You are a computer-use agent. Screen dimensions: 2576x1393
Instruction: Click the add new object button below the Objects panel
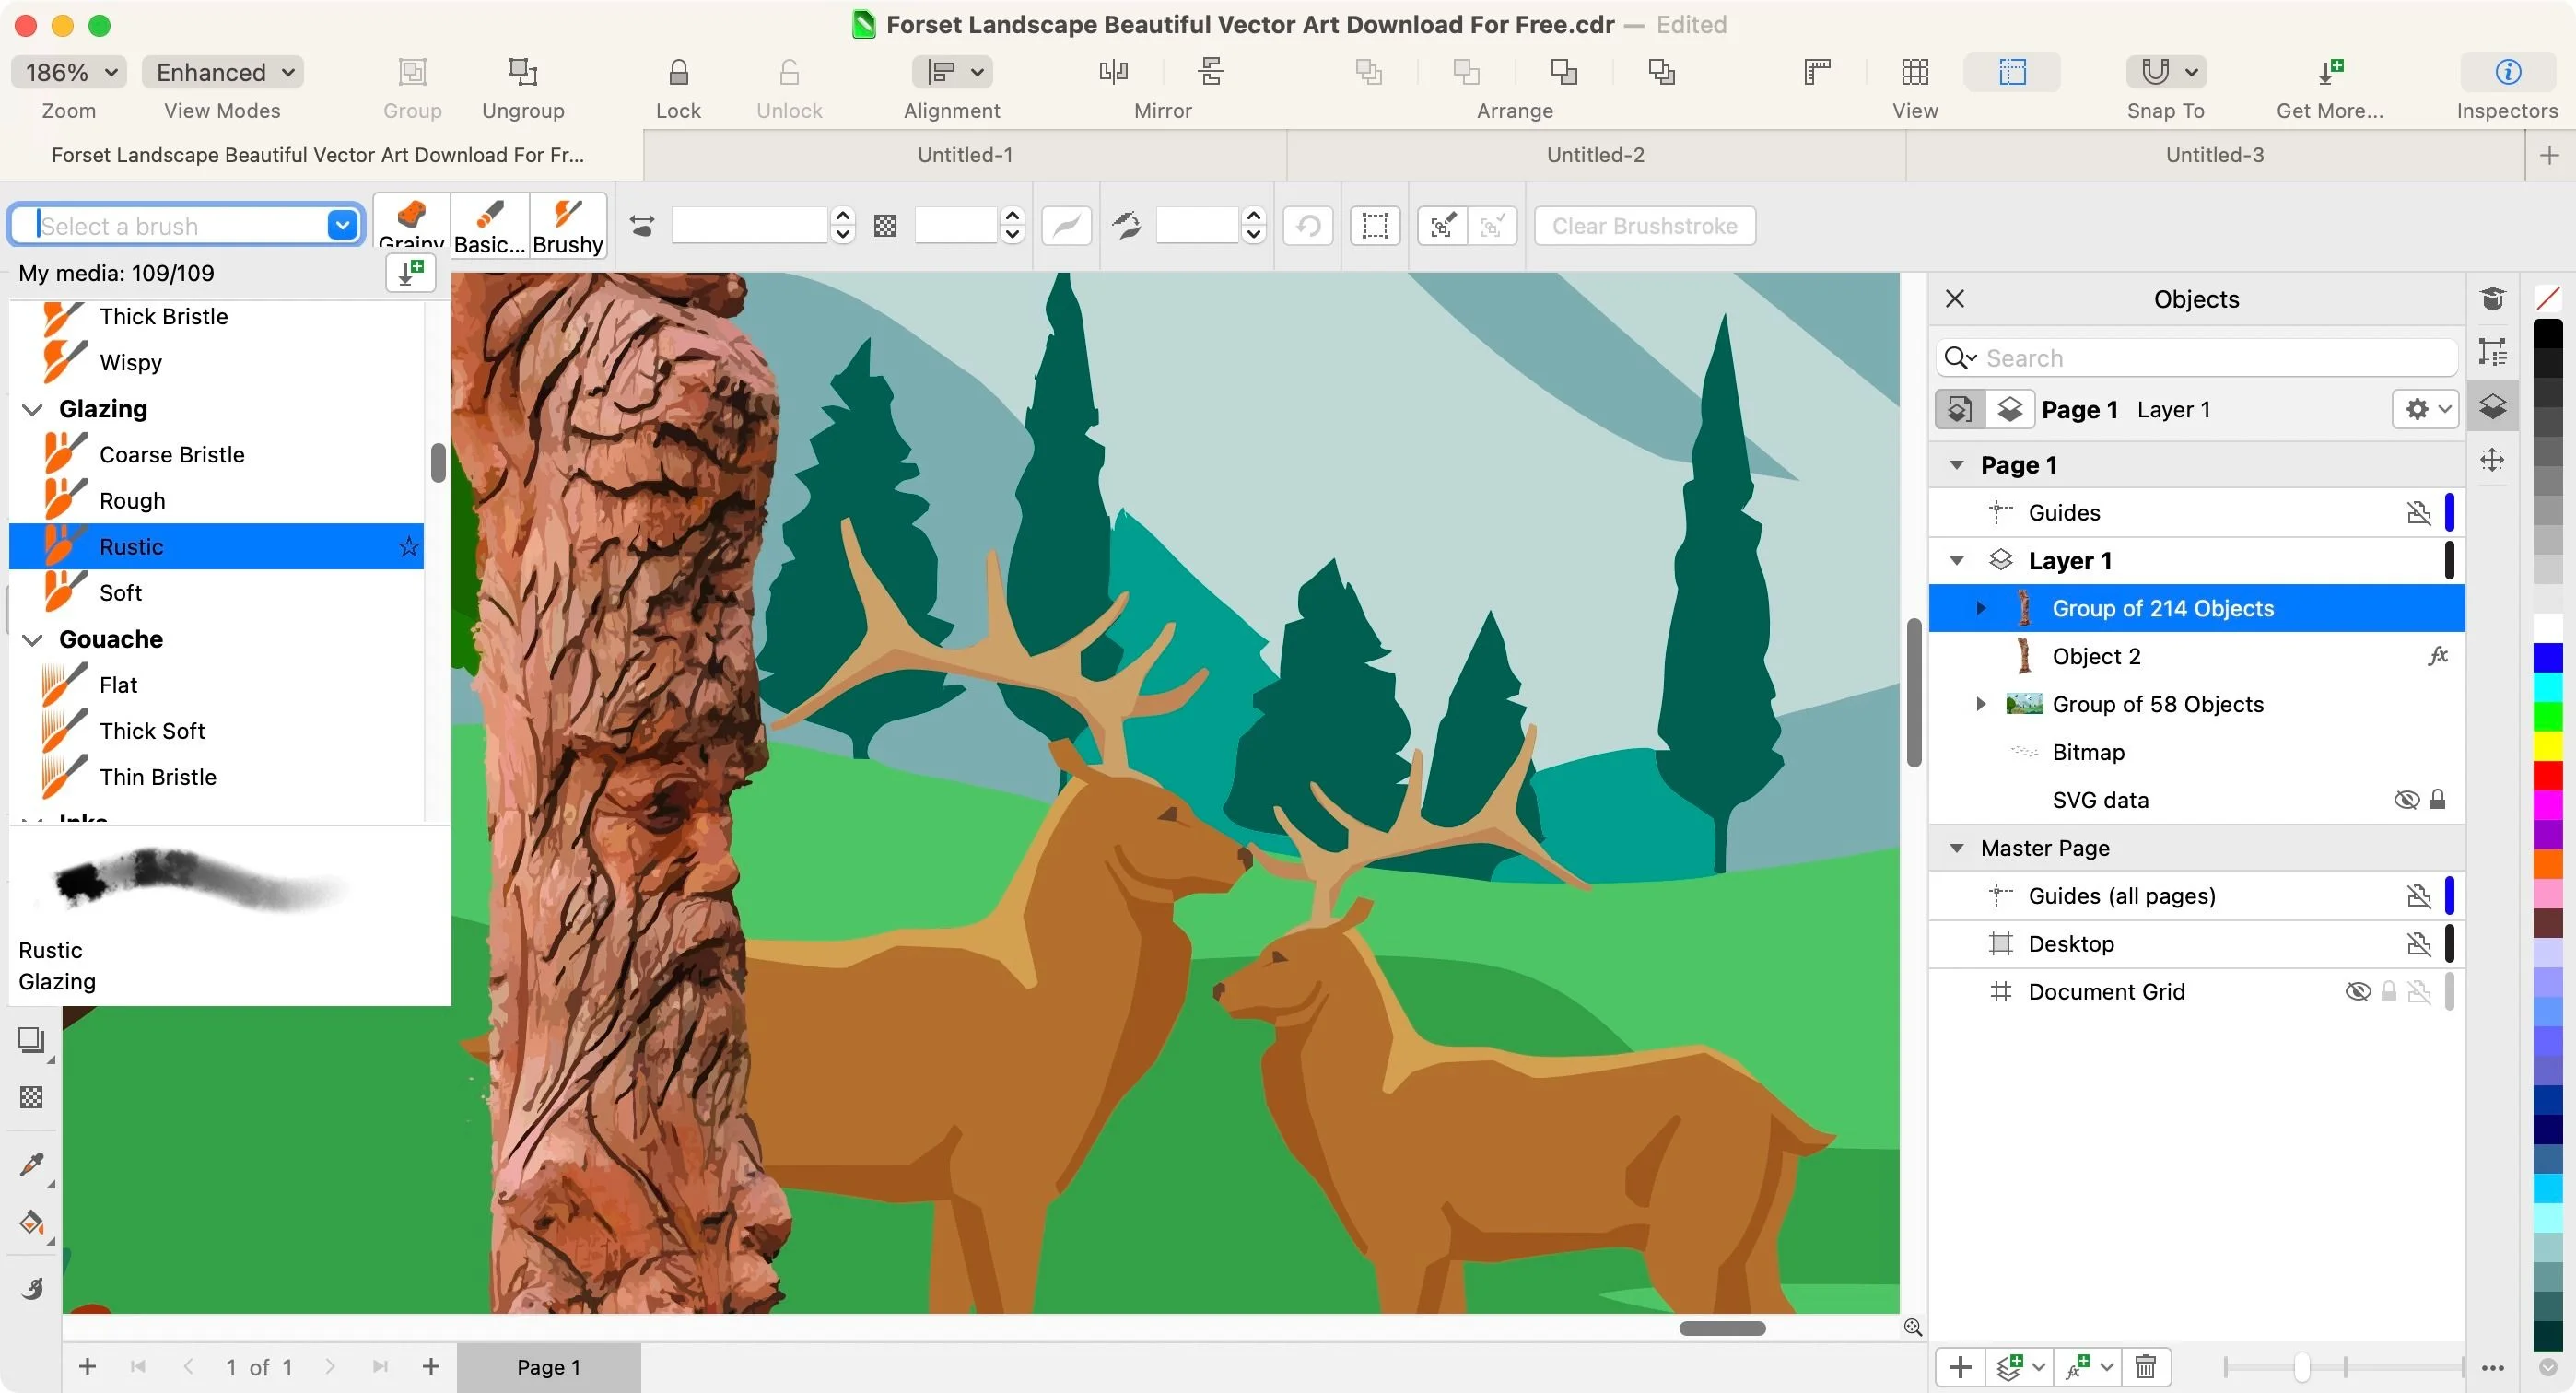coord(1960,1367)
